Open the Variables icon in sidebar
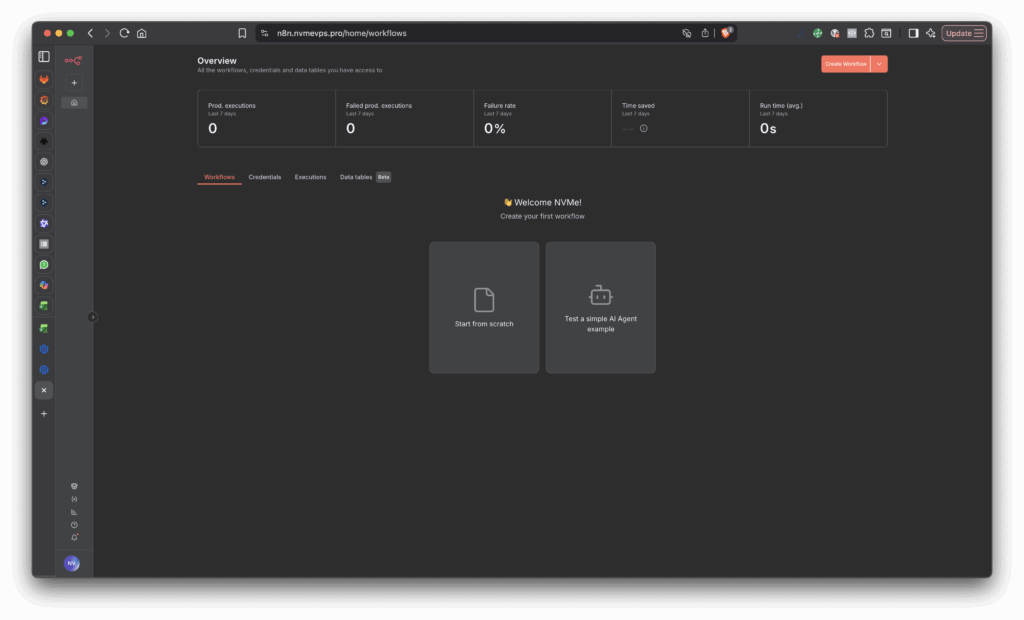This screenshot has width=1024, height=620. [x=74, y=498]
